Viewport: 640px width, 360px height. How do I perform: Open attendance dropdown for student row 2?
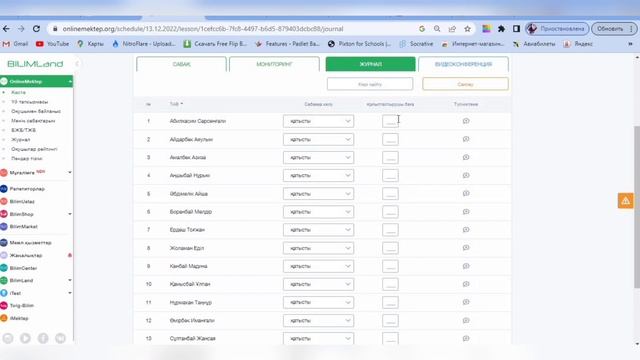[x=318, y=139]
